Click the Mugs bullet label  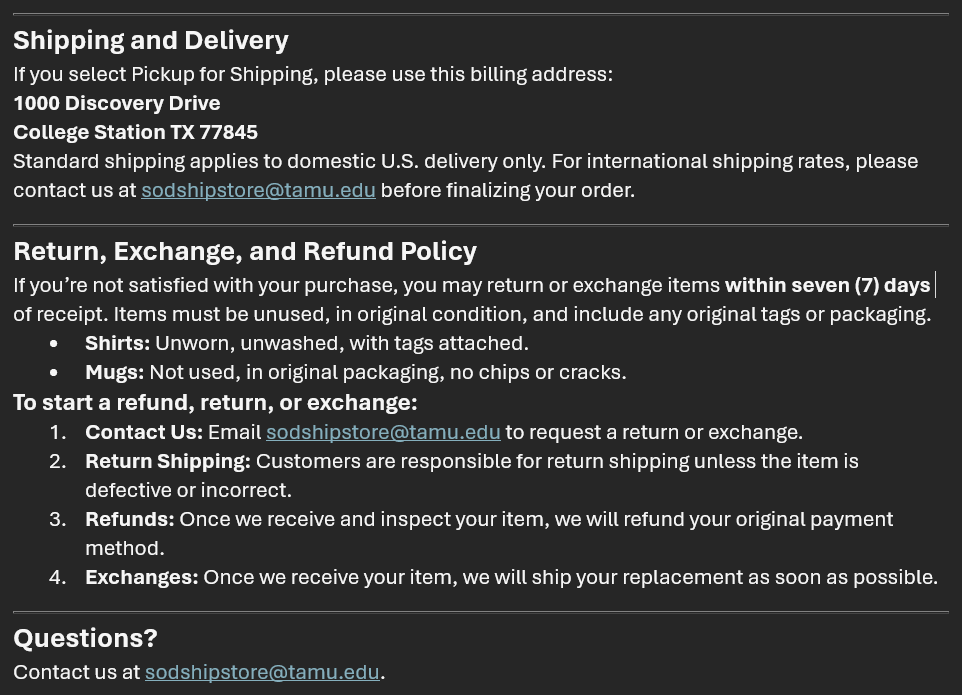tap(115, 372)
